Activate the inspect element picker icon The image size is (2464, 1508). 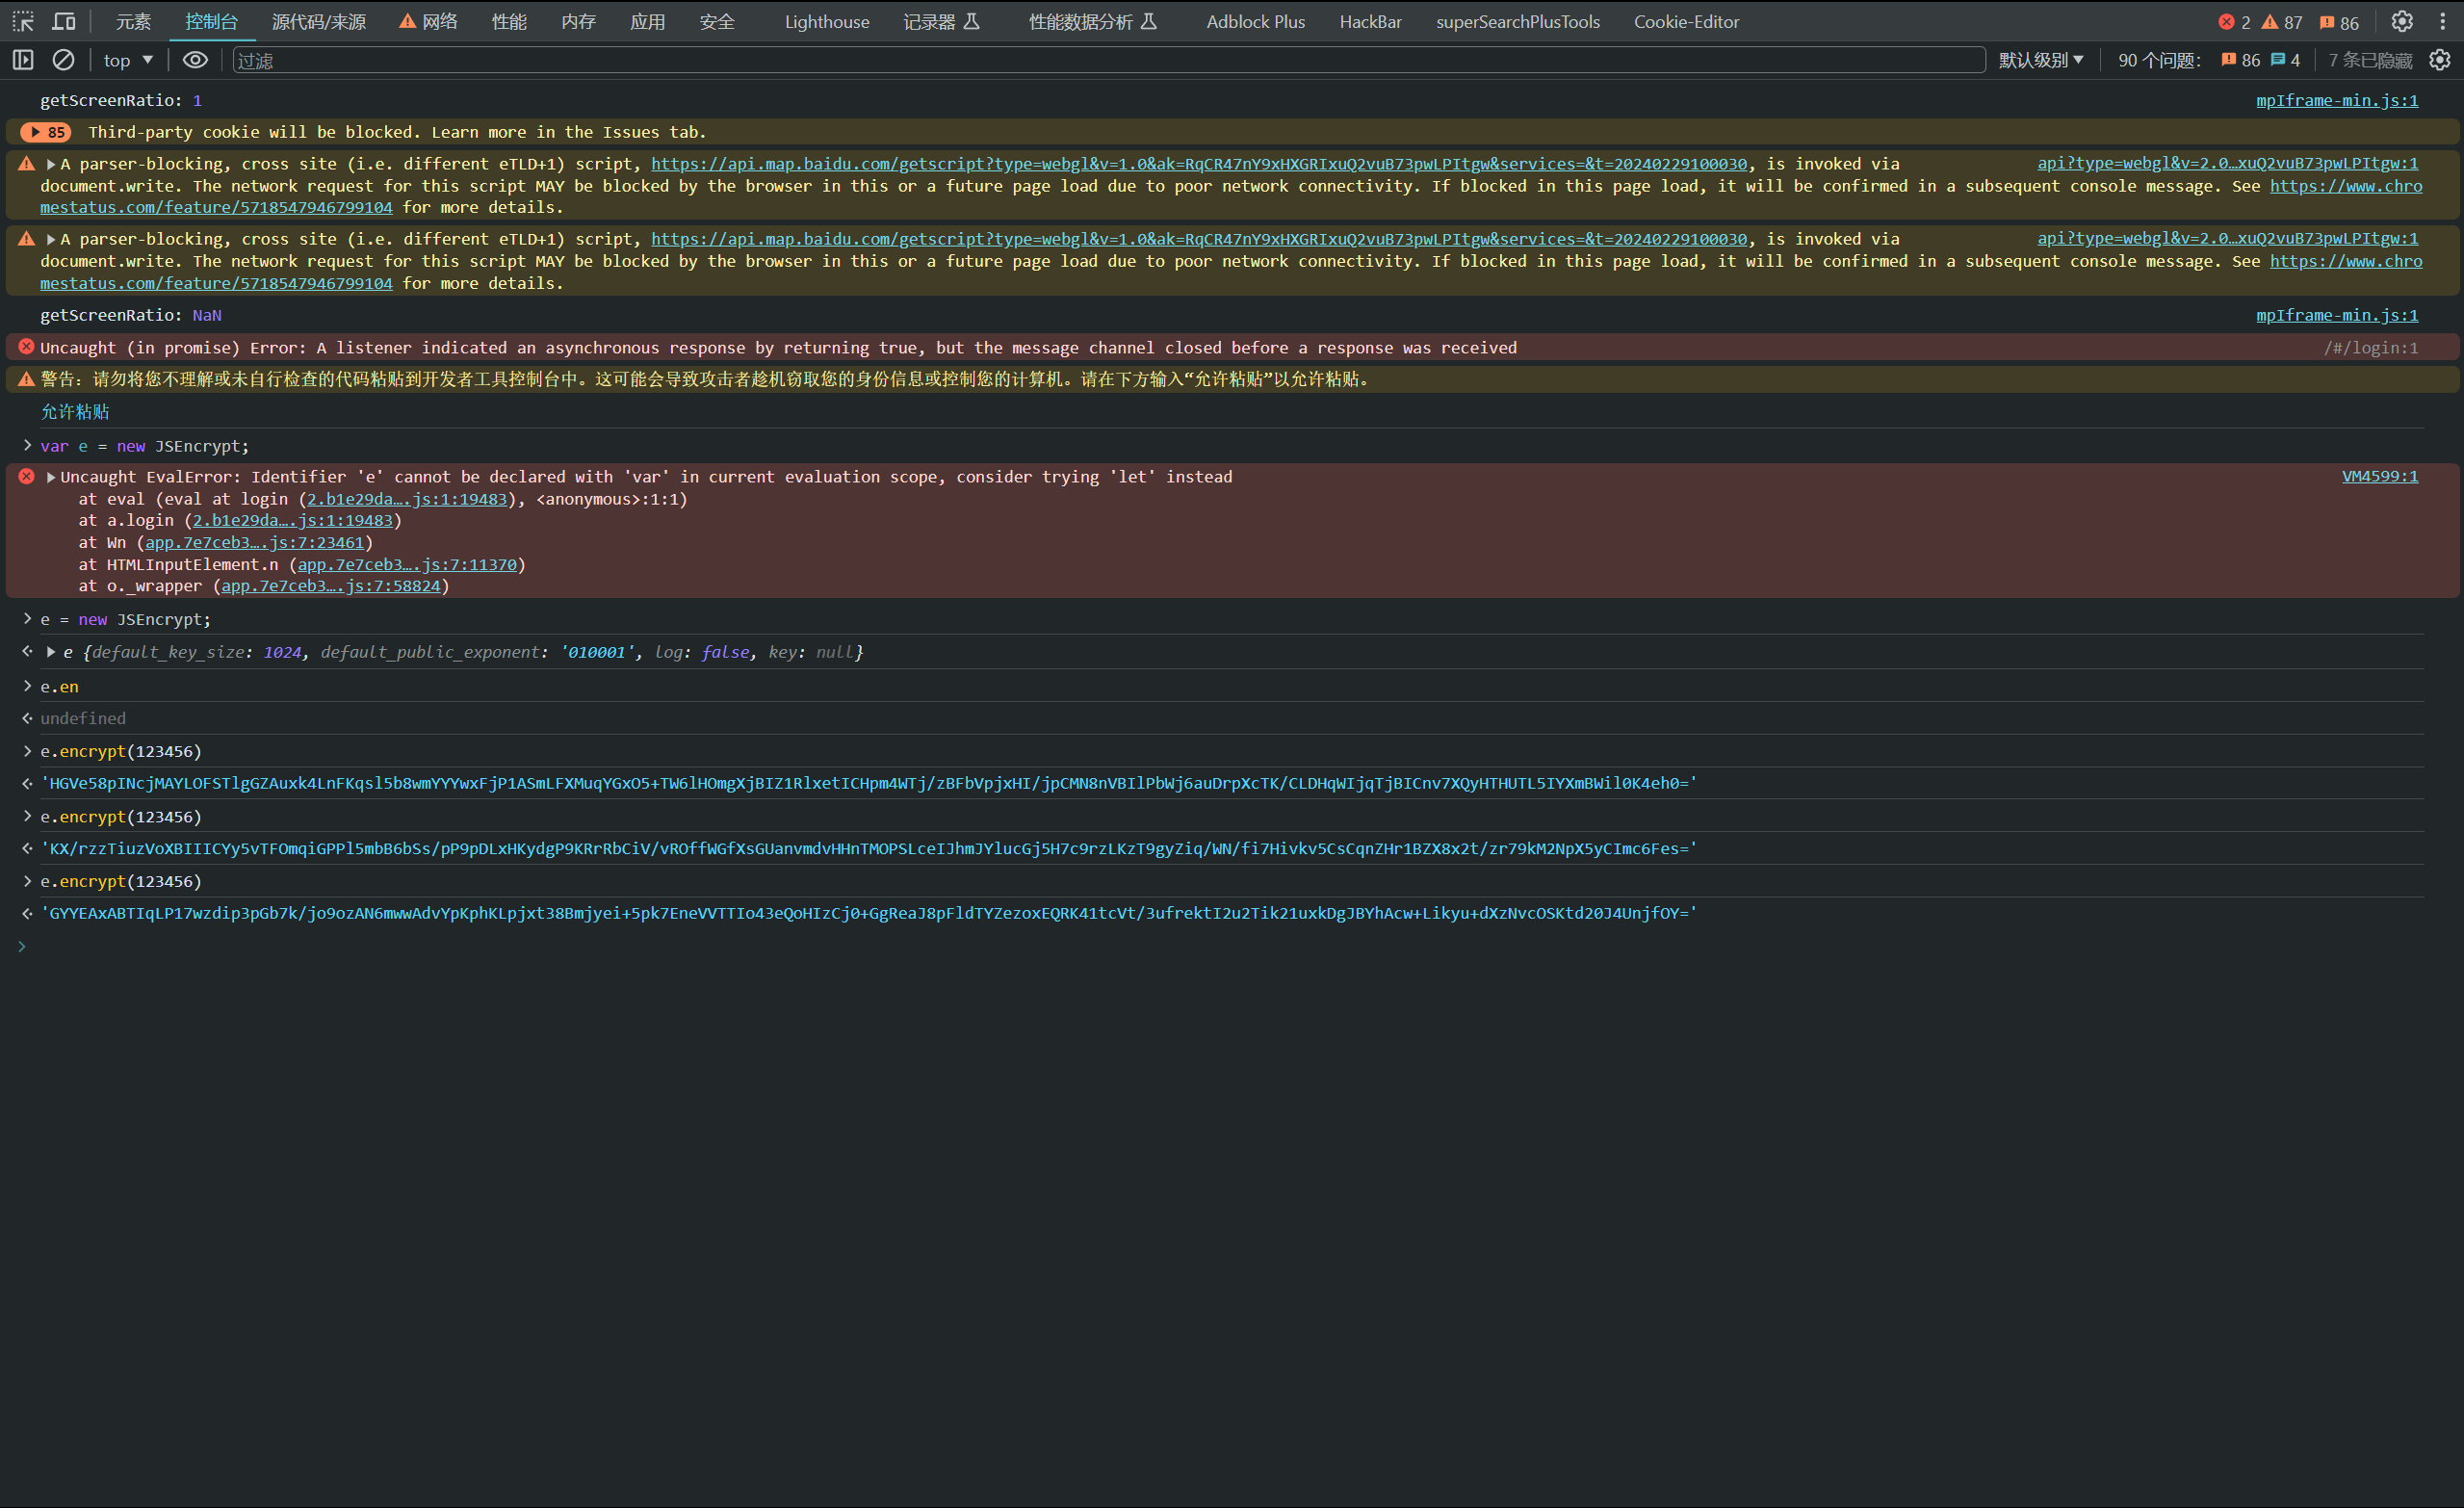click(23, 21)
